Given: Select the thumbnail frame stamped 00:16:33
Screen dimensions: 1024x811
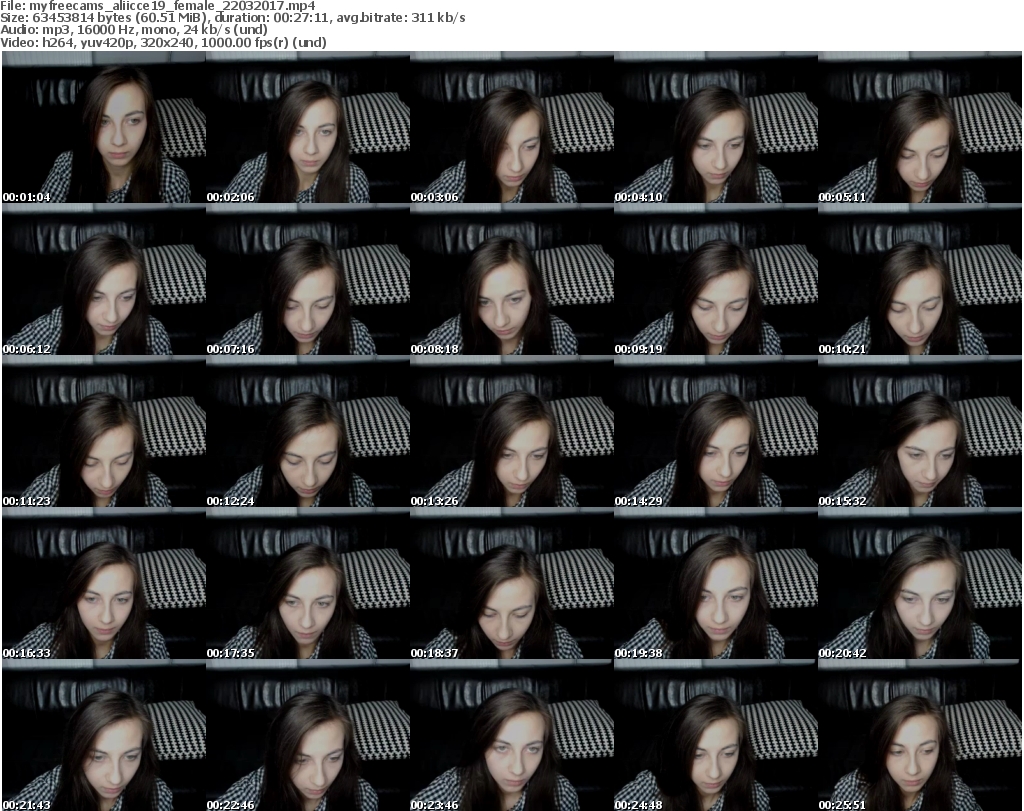Looking at the screenshot, I should tap(104, 584).
